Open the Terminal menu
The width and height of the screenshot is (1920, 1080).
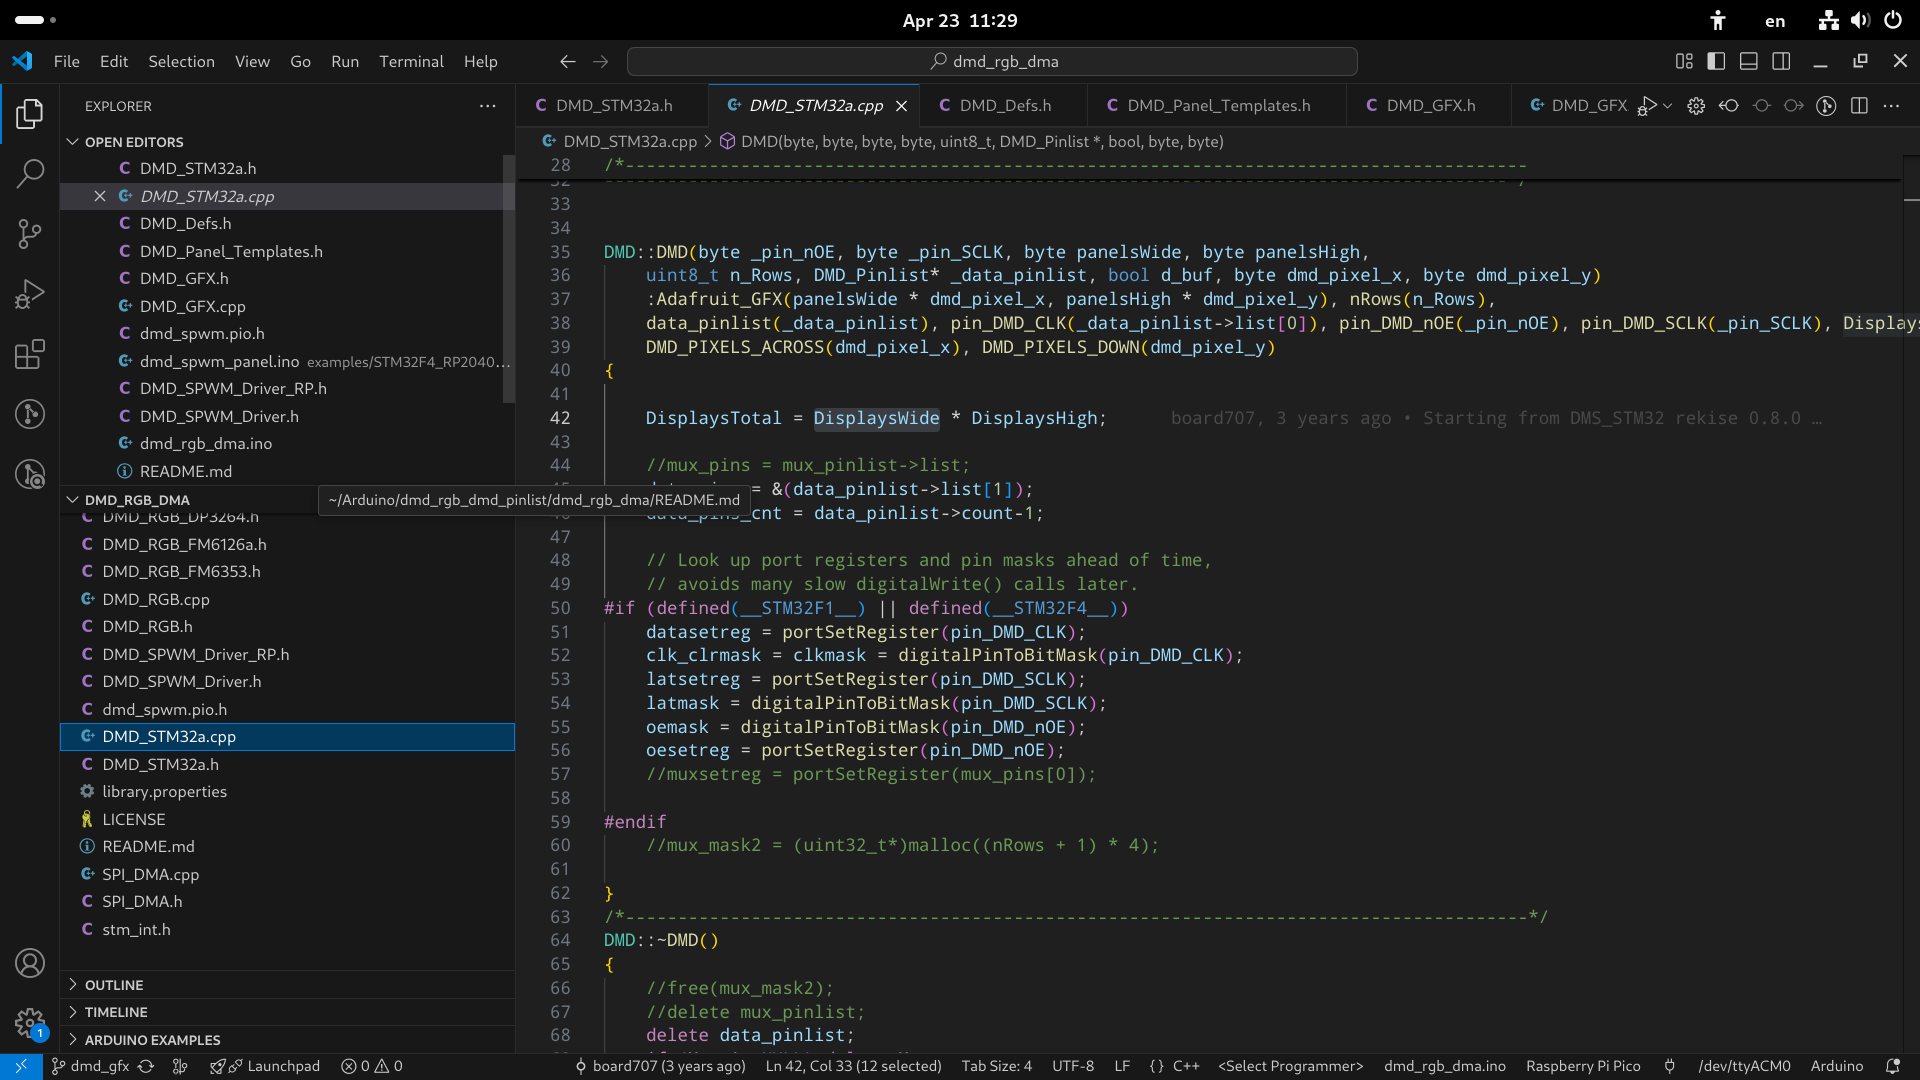click(411, 62)
